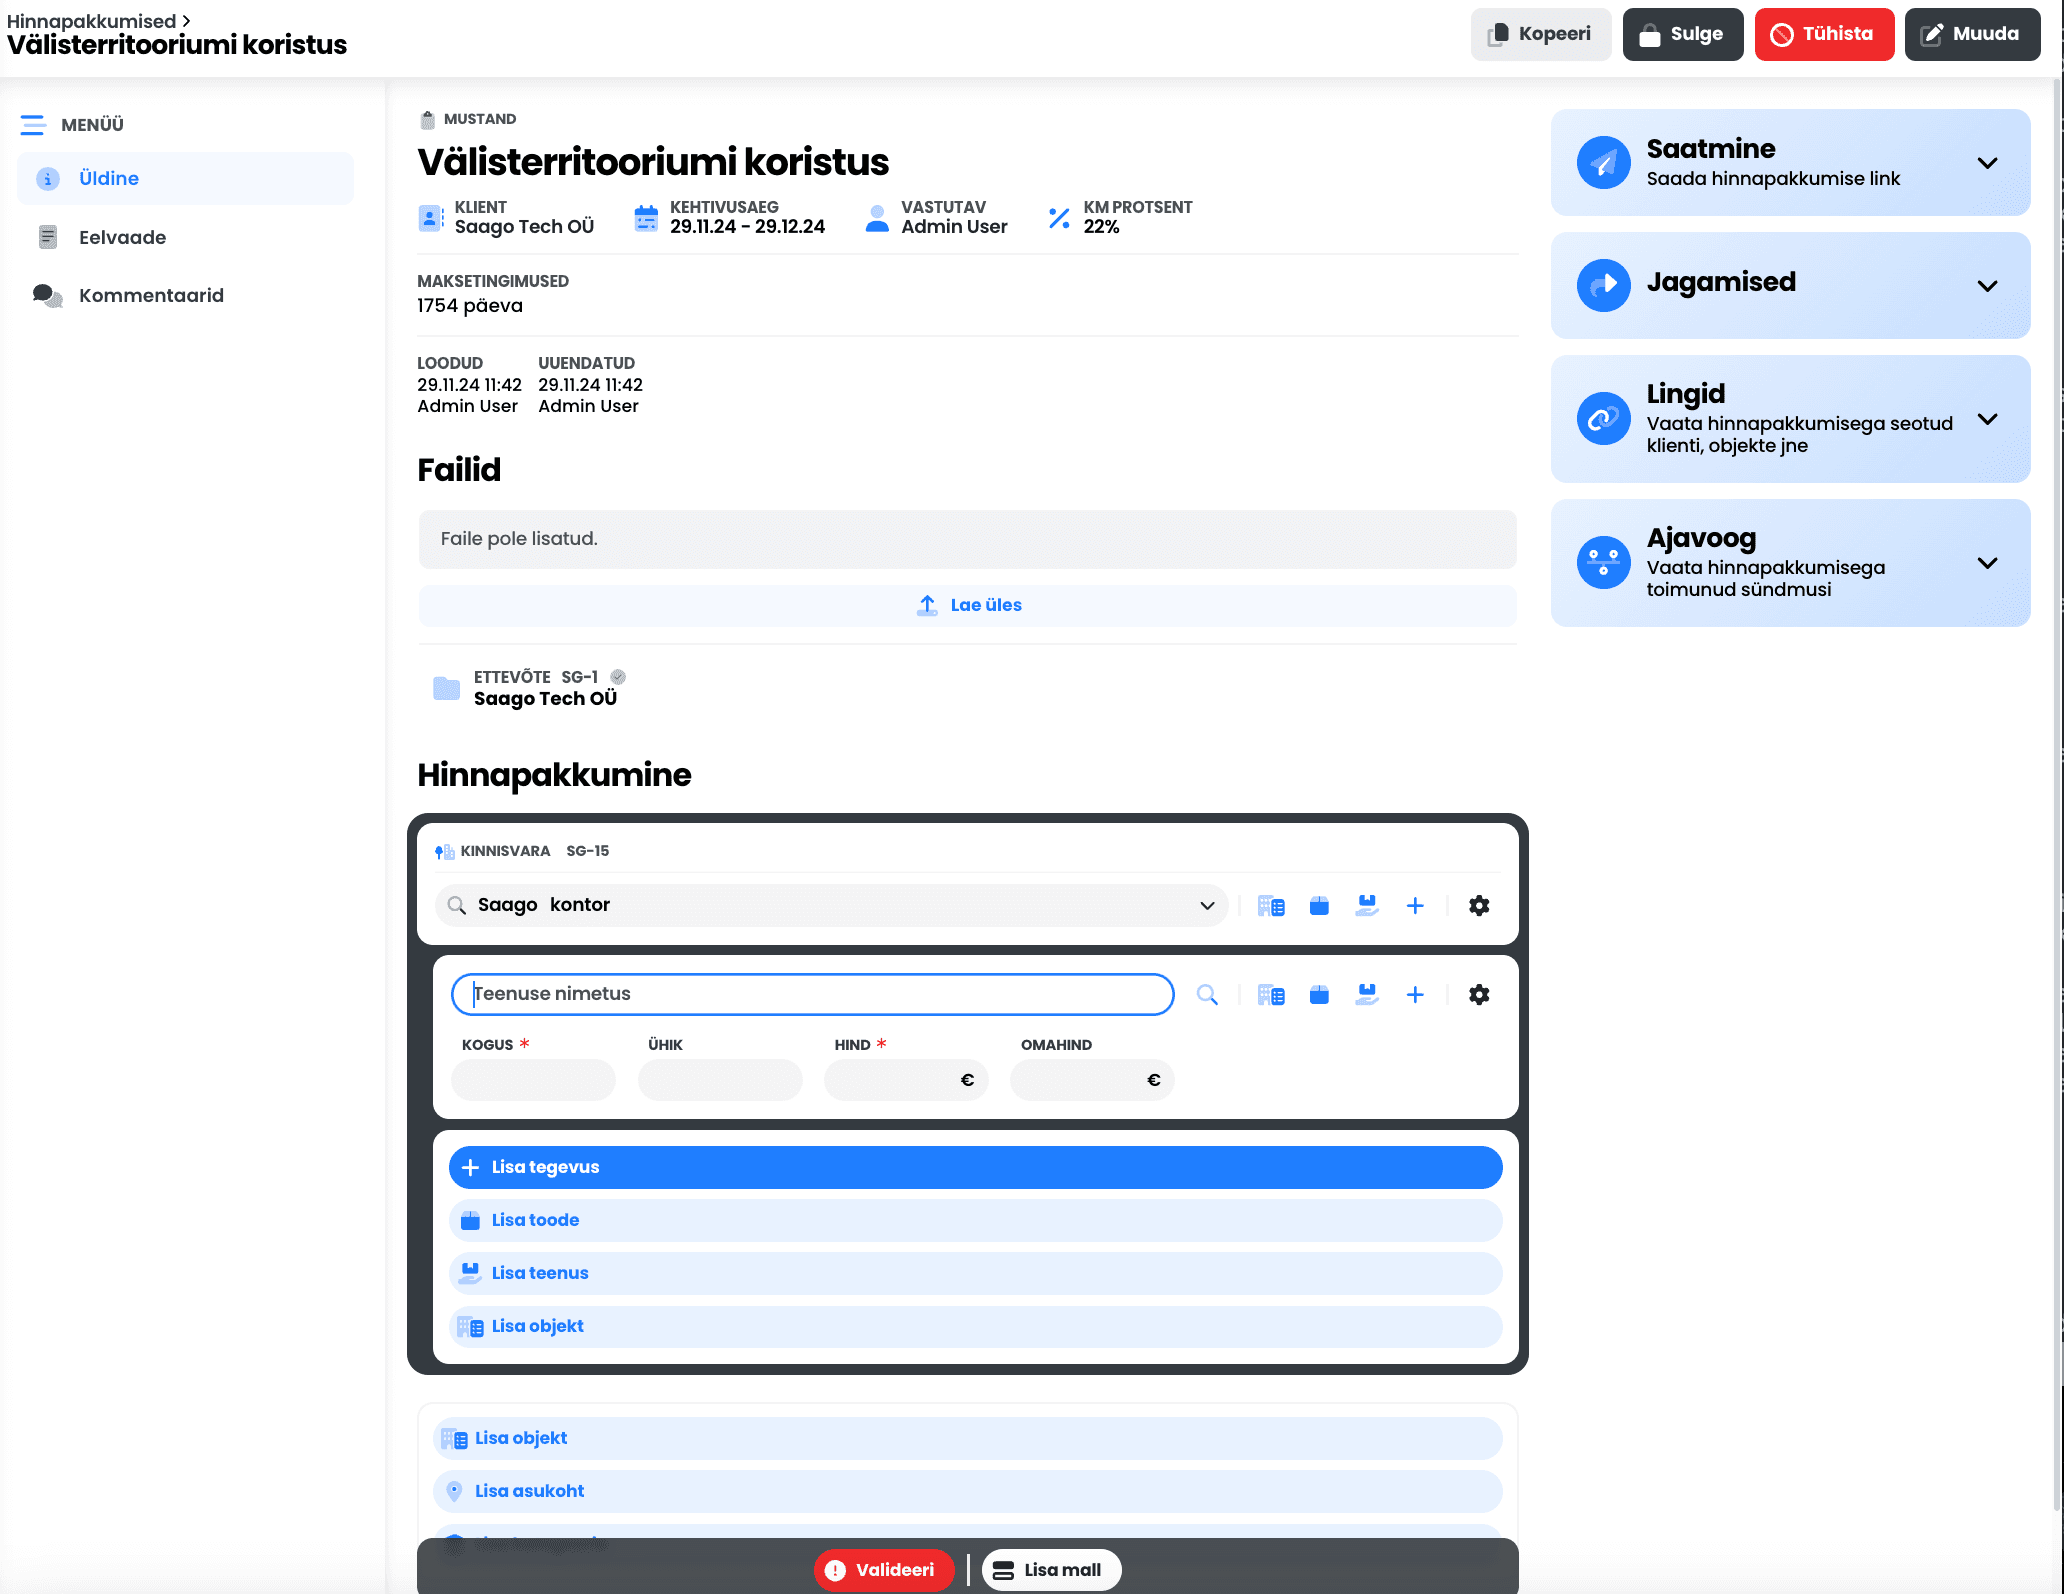Click add product icon in service row
2064x1594 pixels.
coord(1319,994)
